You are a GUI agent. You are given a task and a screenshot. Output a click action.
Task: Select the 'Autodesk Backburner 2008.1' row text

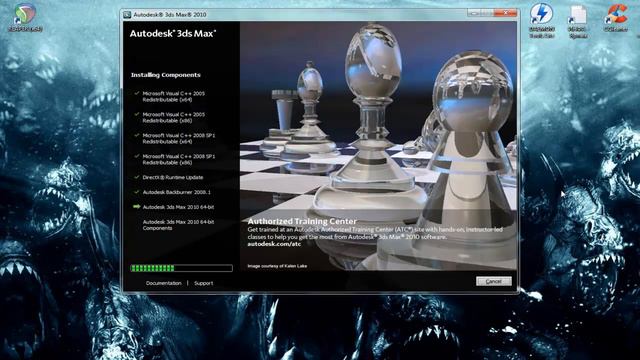pos(177,192)
